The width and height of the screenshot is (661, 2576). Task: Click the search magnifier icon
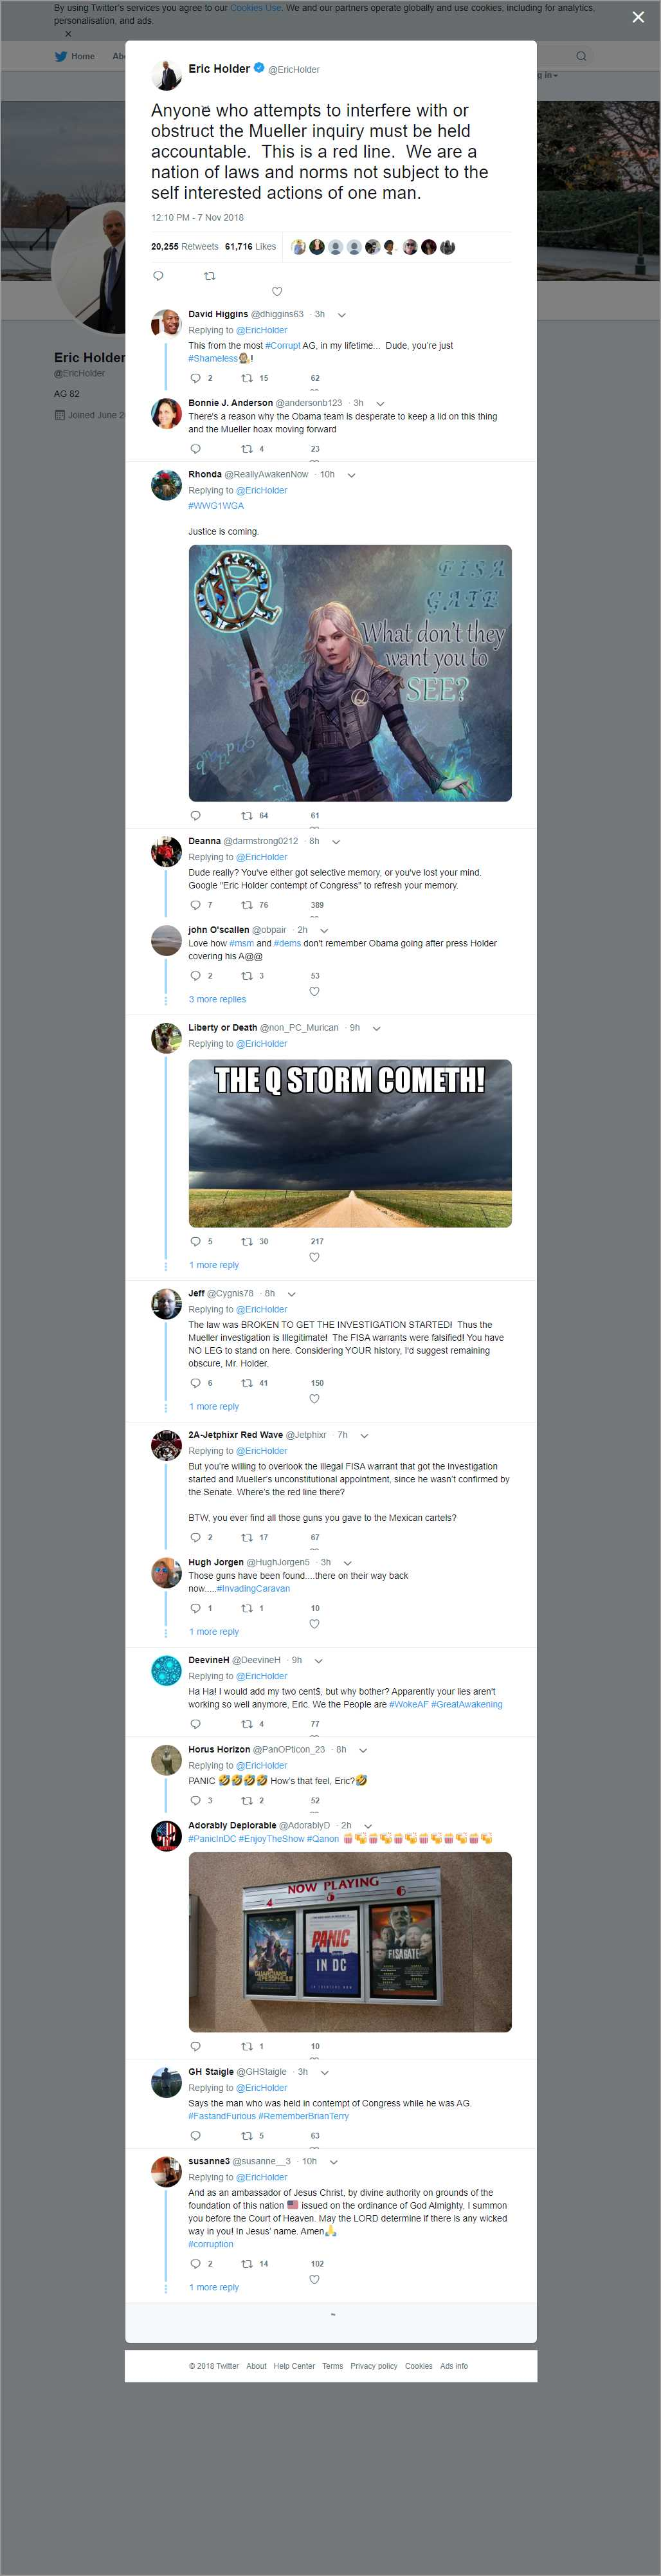coord(580,56)
